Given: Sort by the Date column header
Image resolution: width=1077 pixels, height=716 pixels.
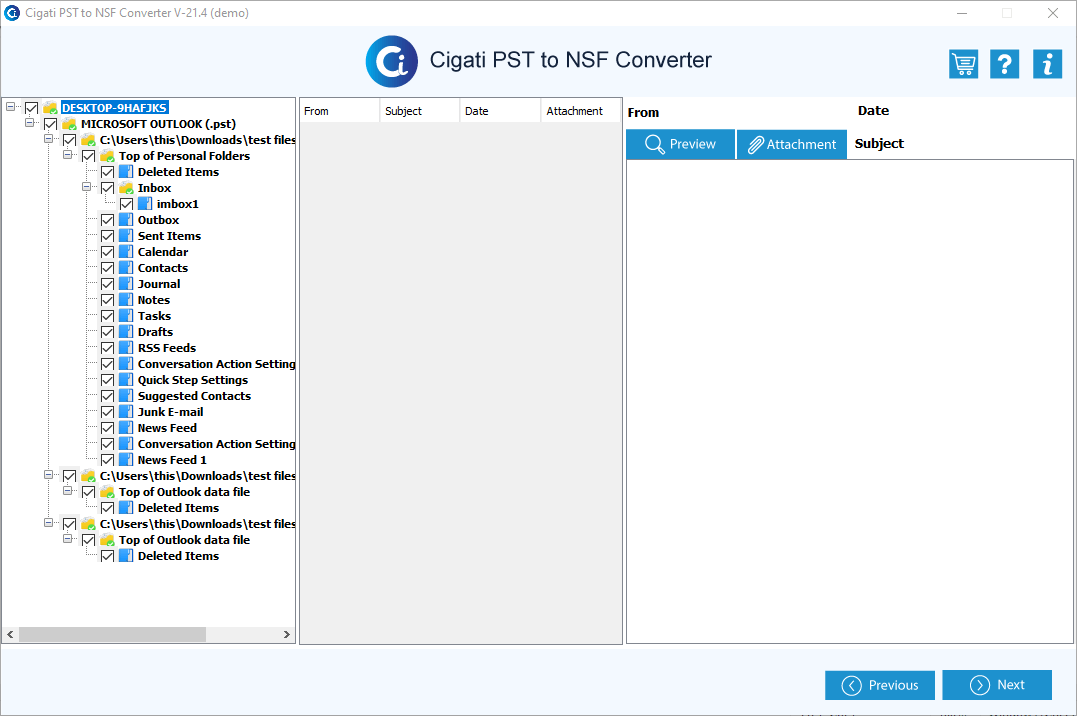Looking at the screenshot, I should click(499, 111).
